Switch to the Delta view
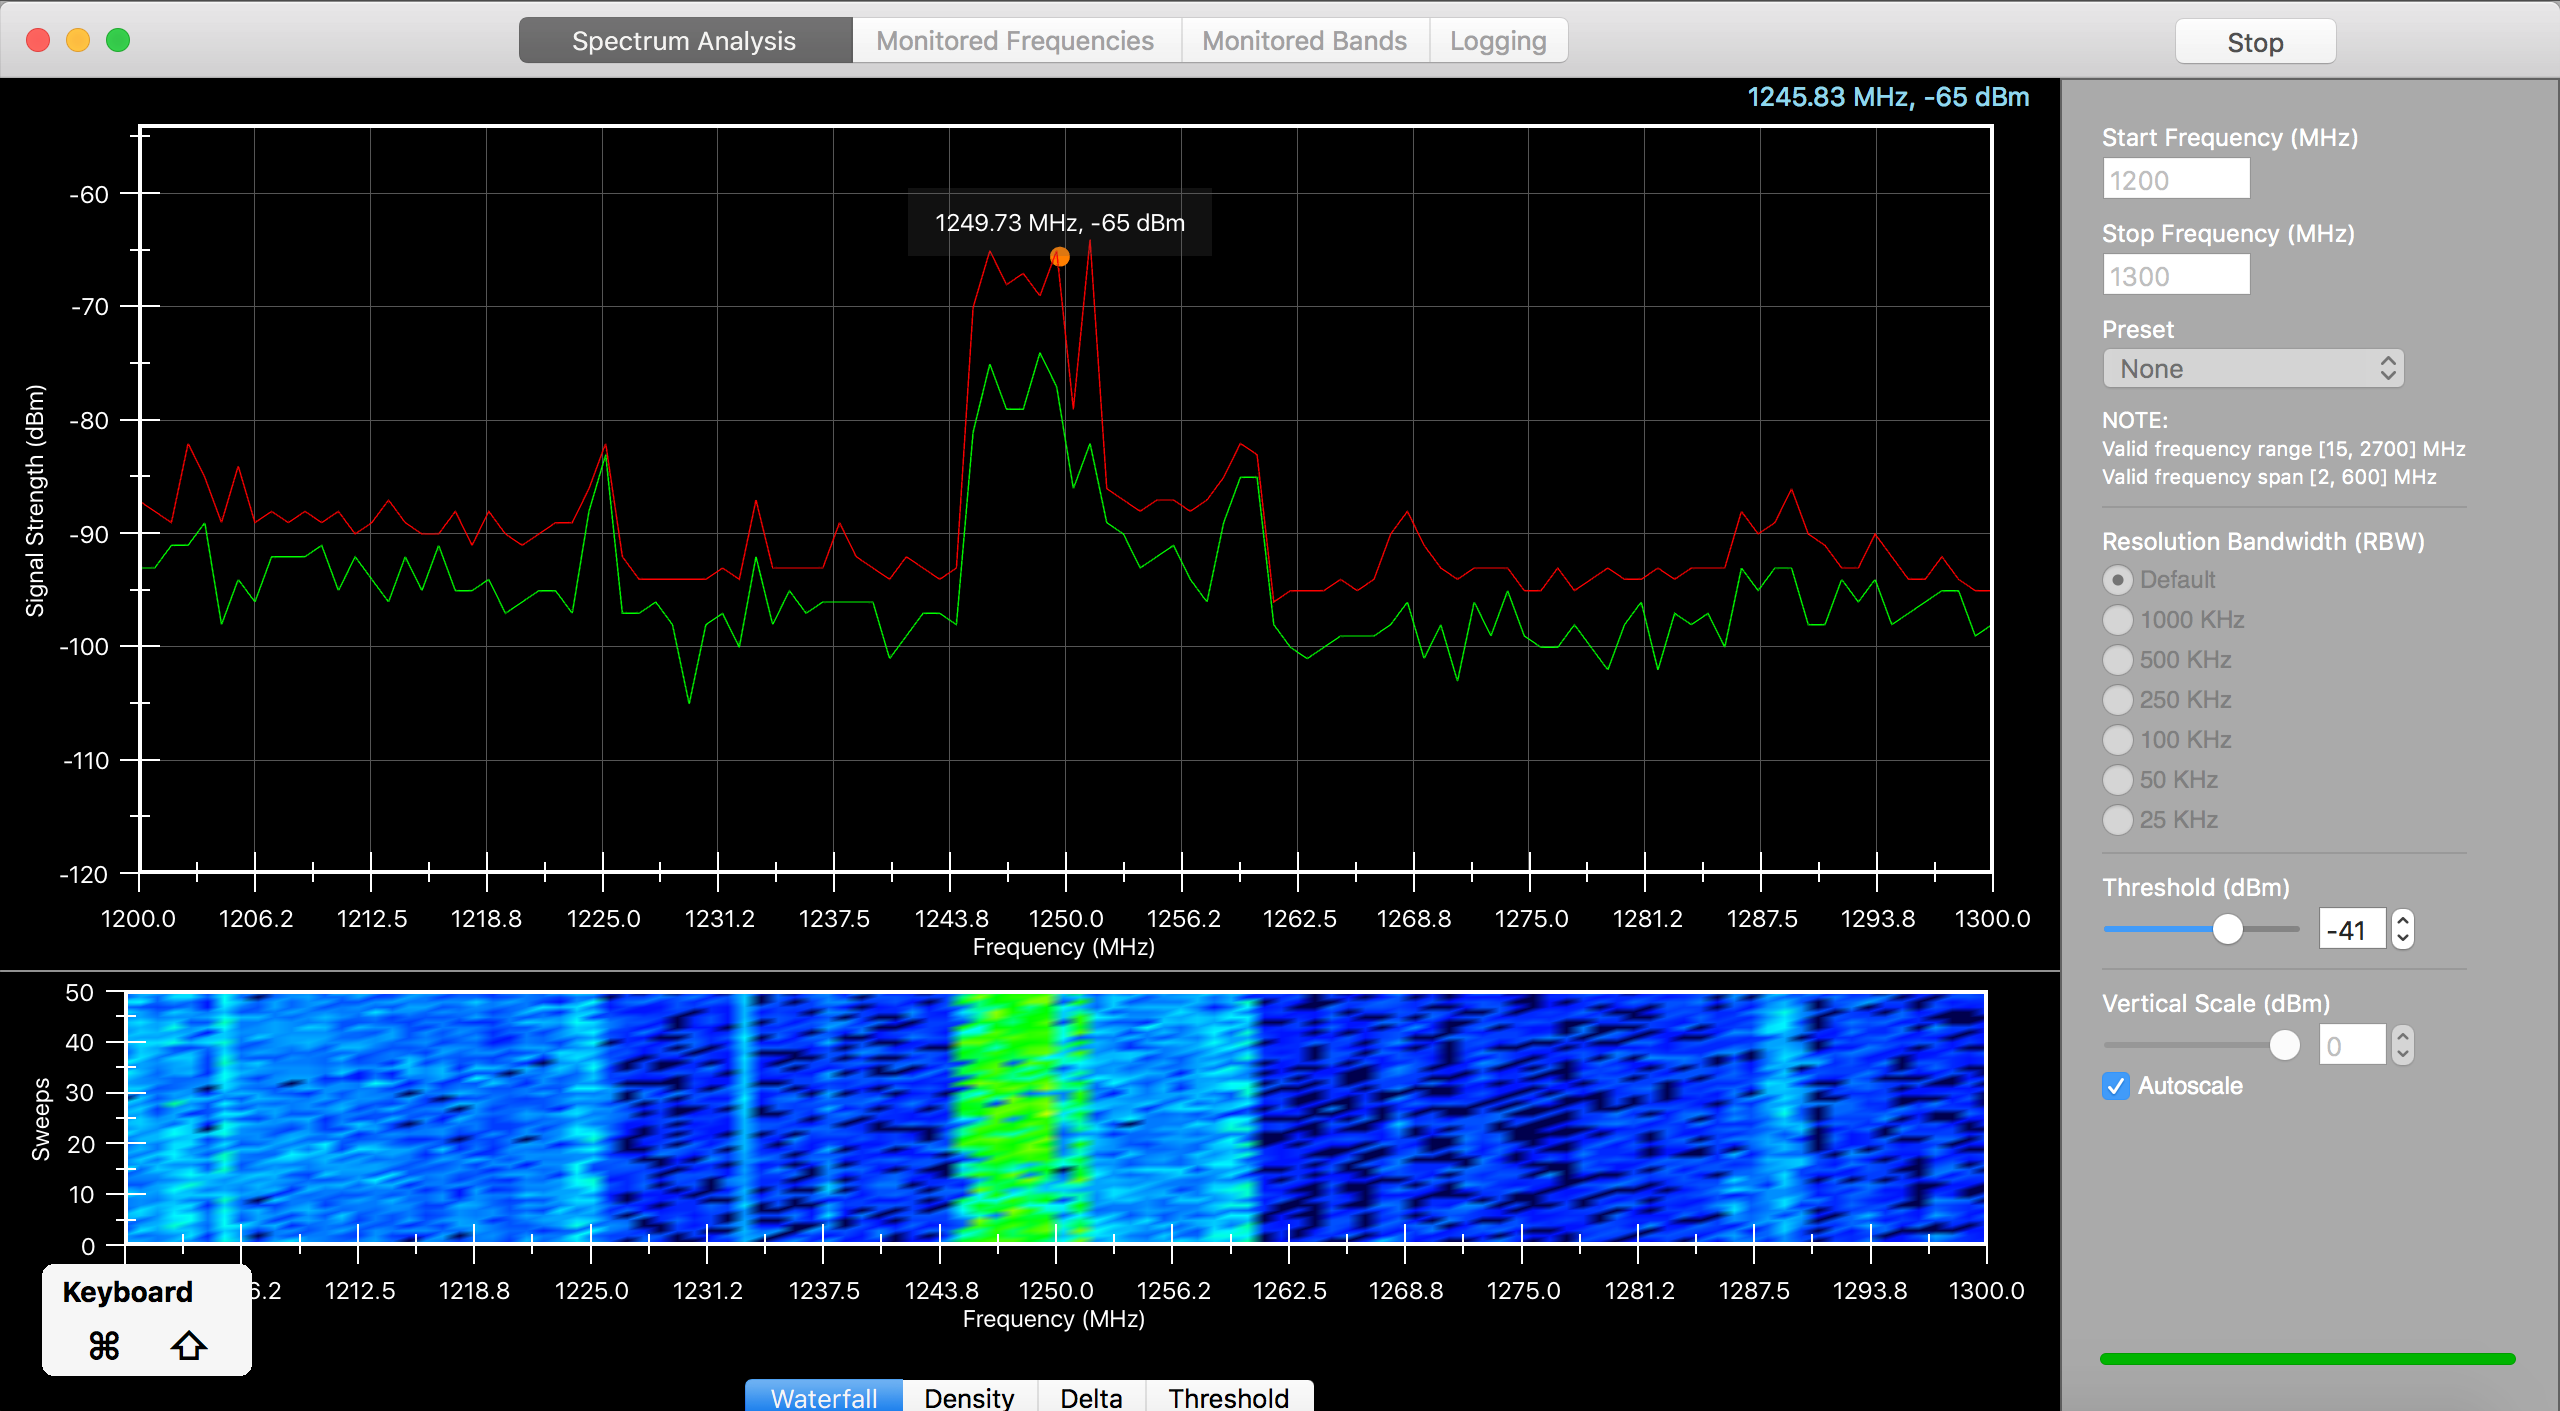The height and width of the screenshot is (1411, 2560). [x=1091, y=1396]
